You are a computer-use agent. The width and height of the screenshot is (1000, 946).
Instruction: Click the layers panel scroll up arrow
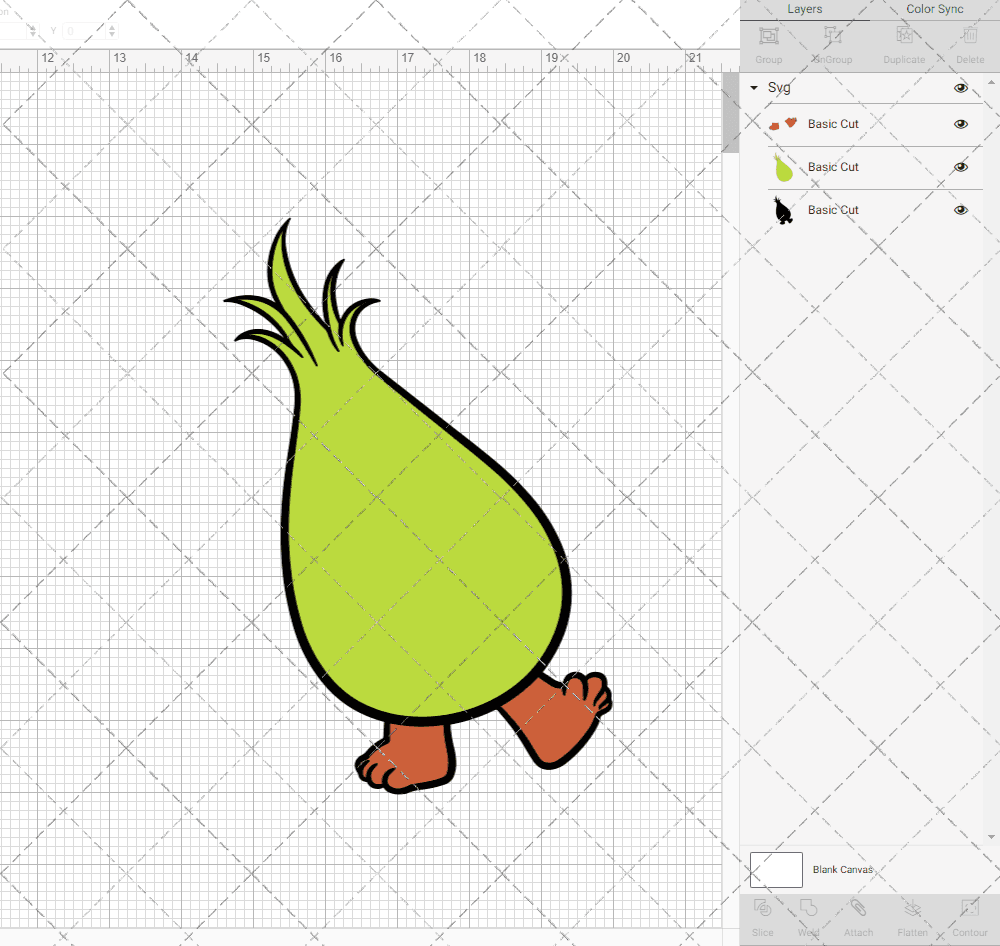pyautogui.click(x=991, y=83)
